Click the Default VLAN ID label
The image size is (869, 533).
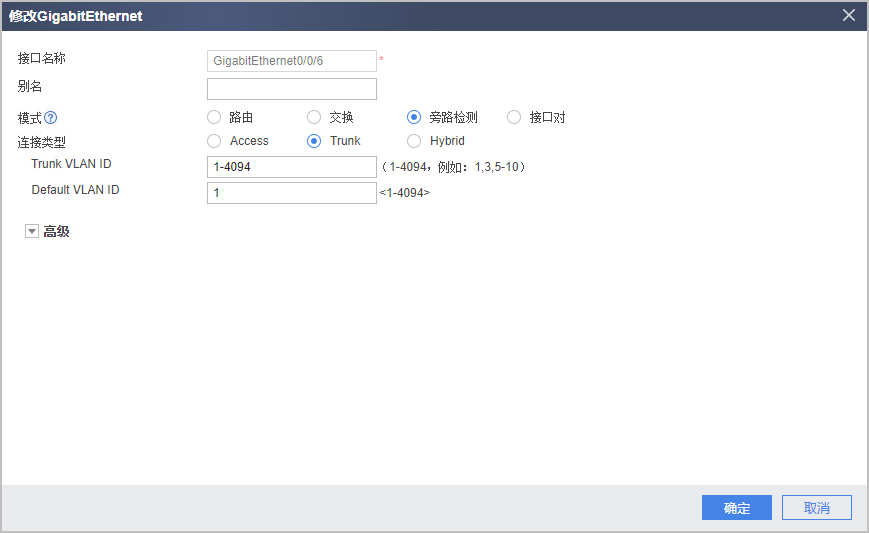click(75, 190)
